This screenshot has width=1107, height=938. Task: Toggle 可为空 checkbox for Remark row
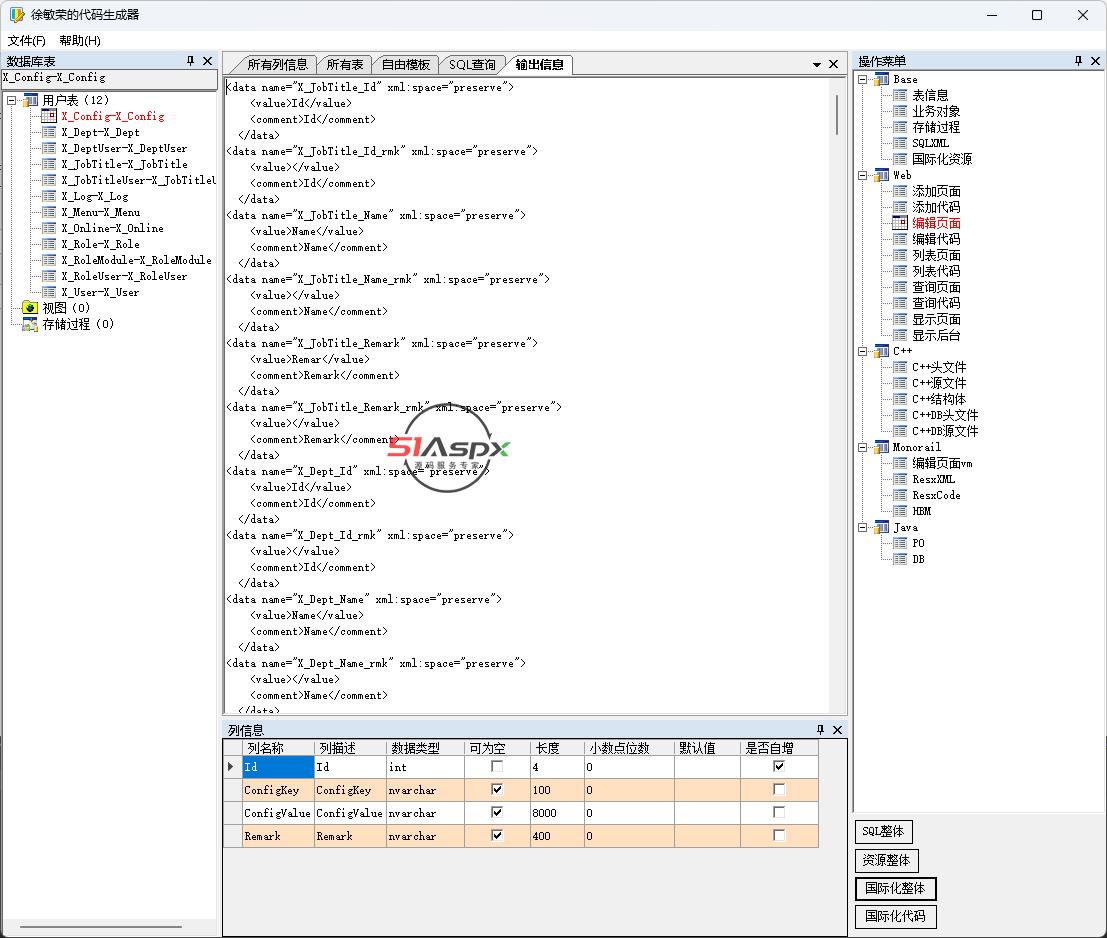tap(497, 836)
